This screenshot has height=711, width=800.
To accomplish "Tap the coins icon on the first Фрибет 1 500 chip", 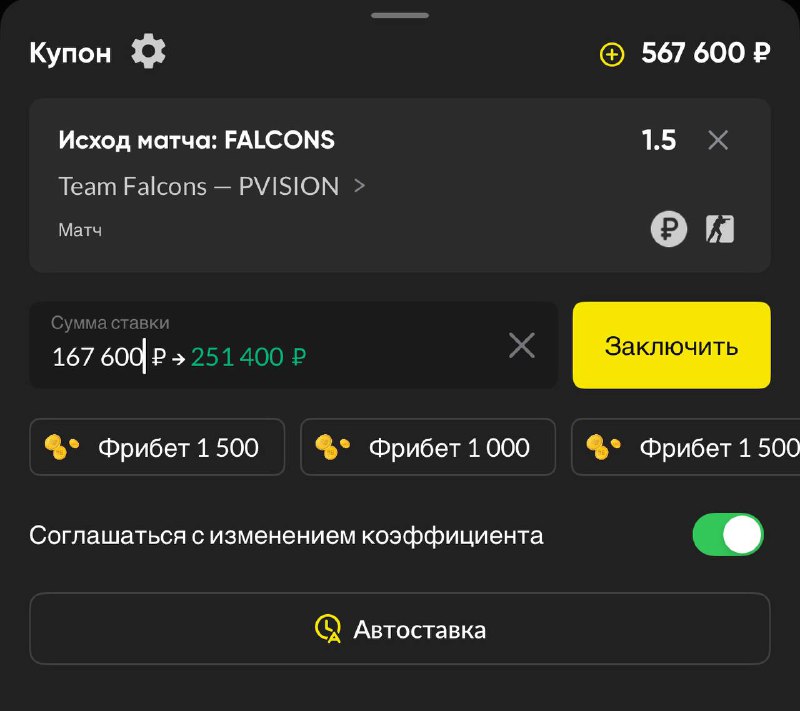I will point(64,447).
